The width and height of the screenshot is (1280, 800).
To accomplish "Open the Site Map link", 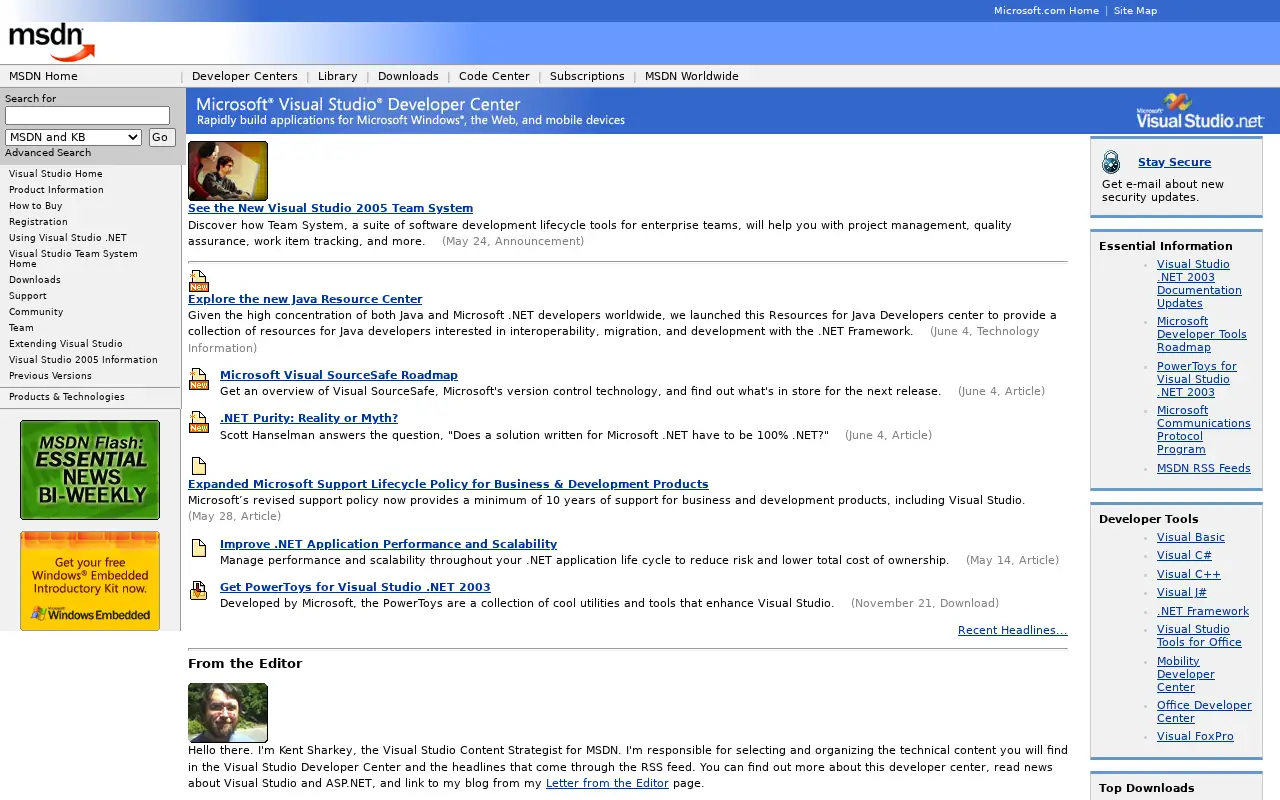I will point(1135,11).
